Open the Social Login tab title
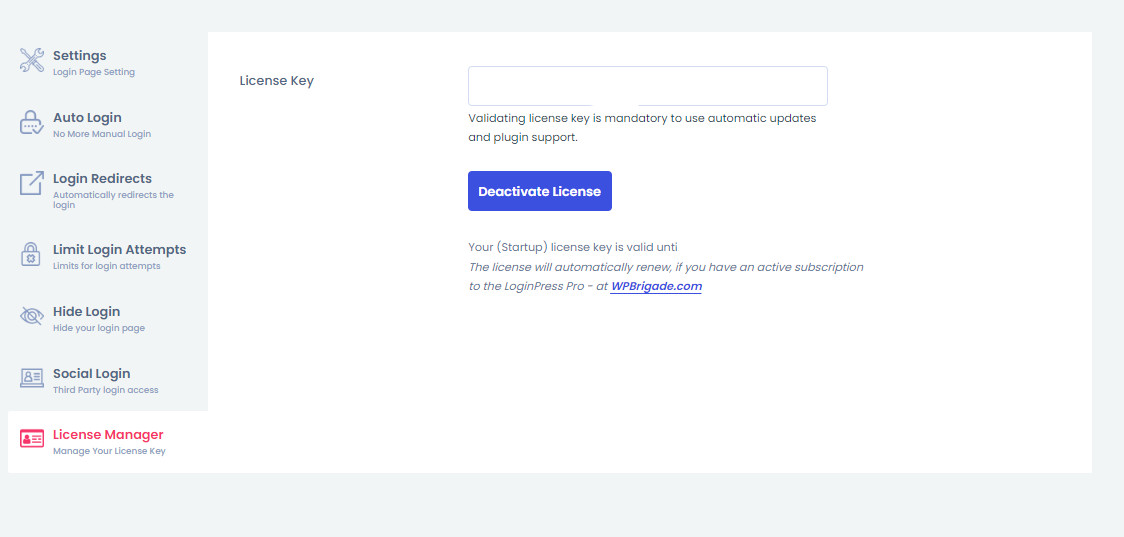The height and width of the screenshot is (537, 1124). 91,374
